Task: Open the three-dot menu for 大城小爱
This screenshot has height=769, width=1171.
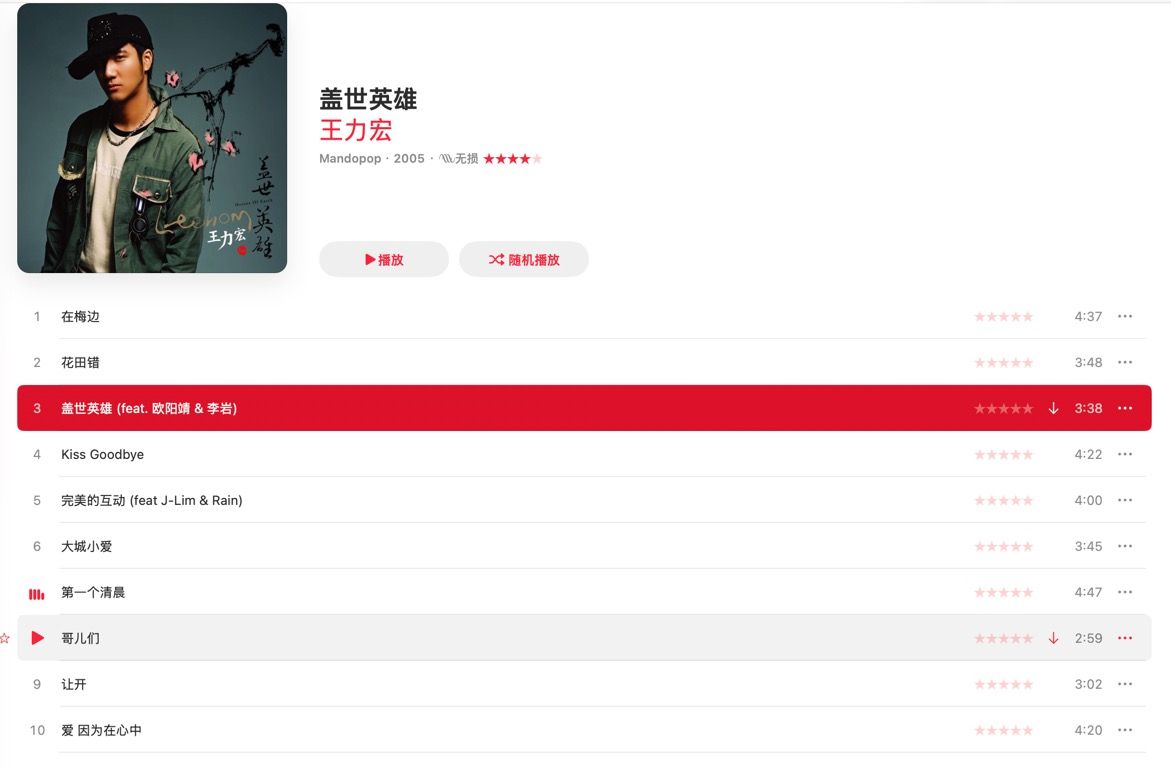Action: [x=1125, y=547]
